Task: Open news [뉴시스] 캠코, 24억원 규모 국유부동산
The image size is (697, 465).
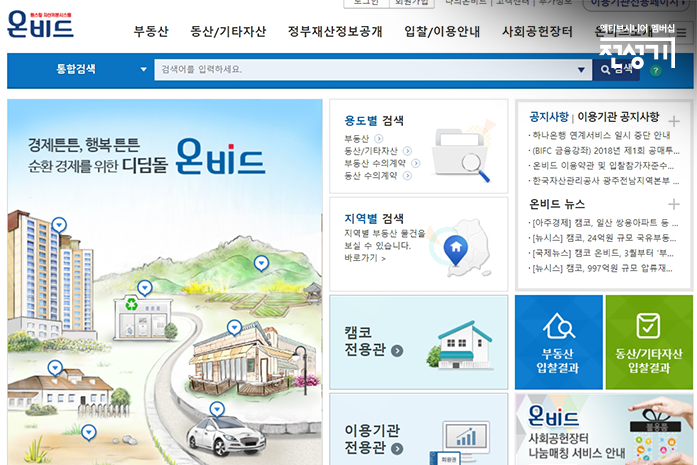Action: (x=603, y=238)
